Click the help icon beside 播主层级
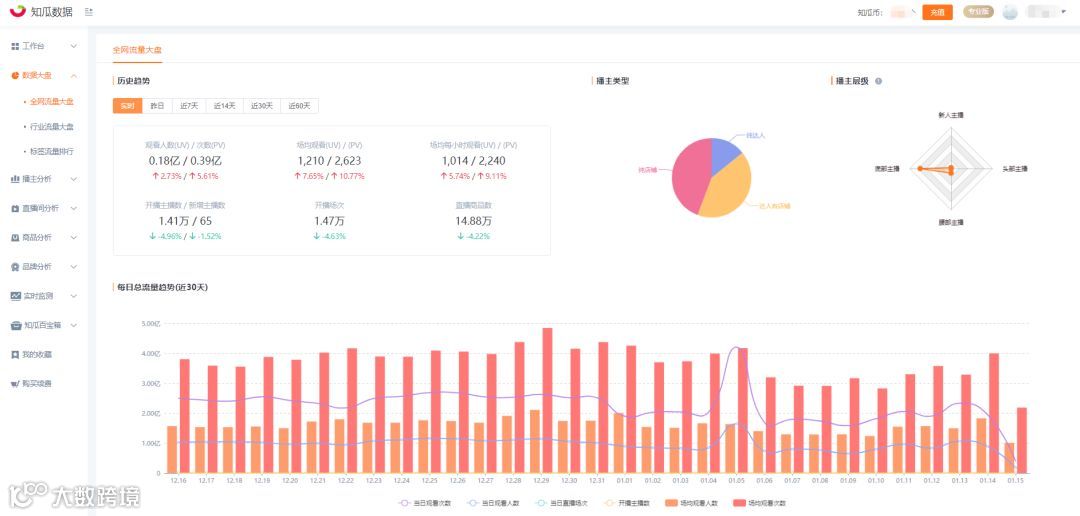The height and width of the screenshot is (516, 1080). 878,81
